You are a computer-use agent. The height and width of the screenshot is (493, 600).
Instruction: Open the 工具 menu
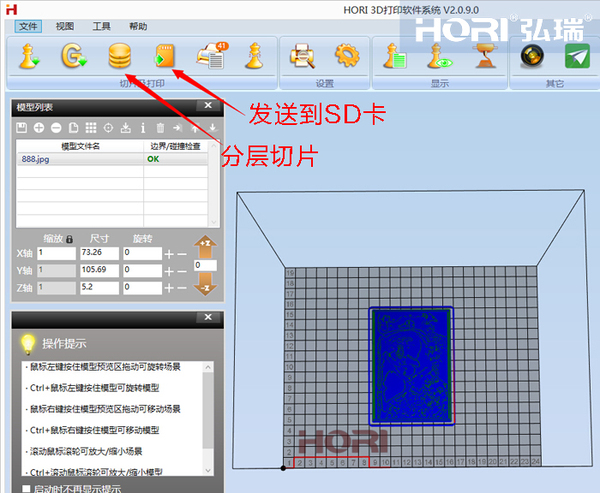tap(101, 26)
